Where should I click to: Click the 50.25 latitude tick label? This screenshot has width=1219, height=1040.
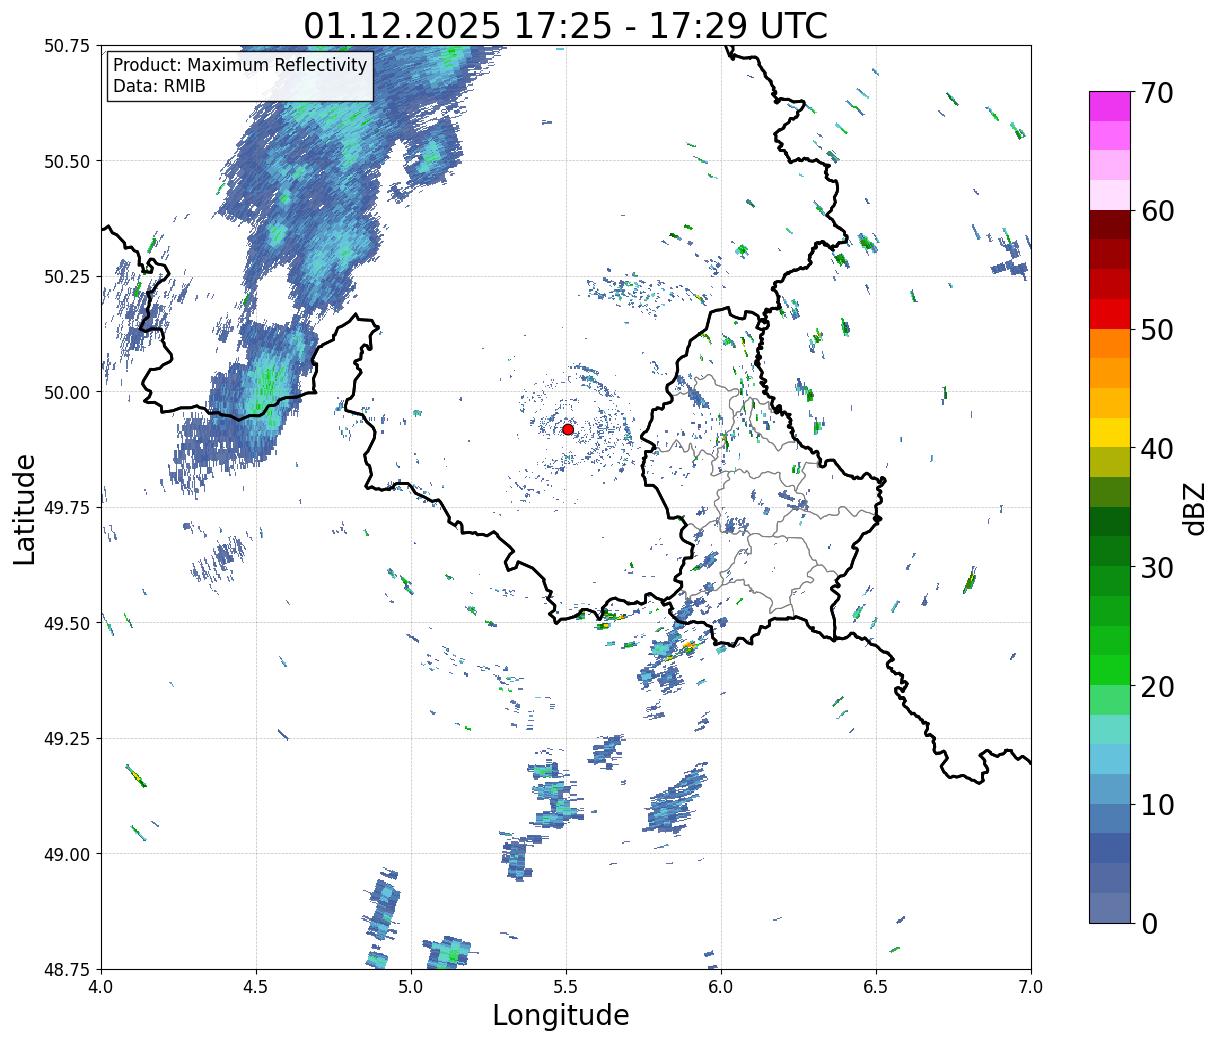(67, 277)
